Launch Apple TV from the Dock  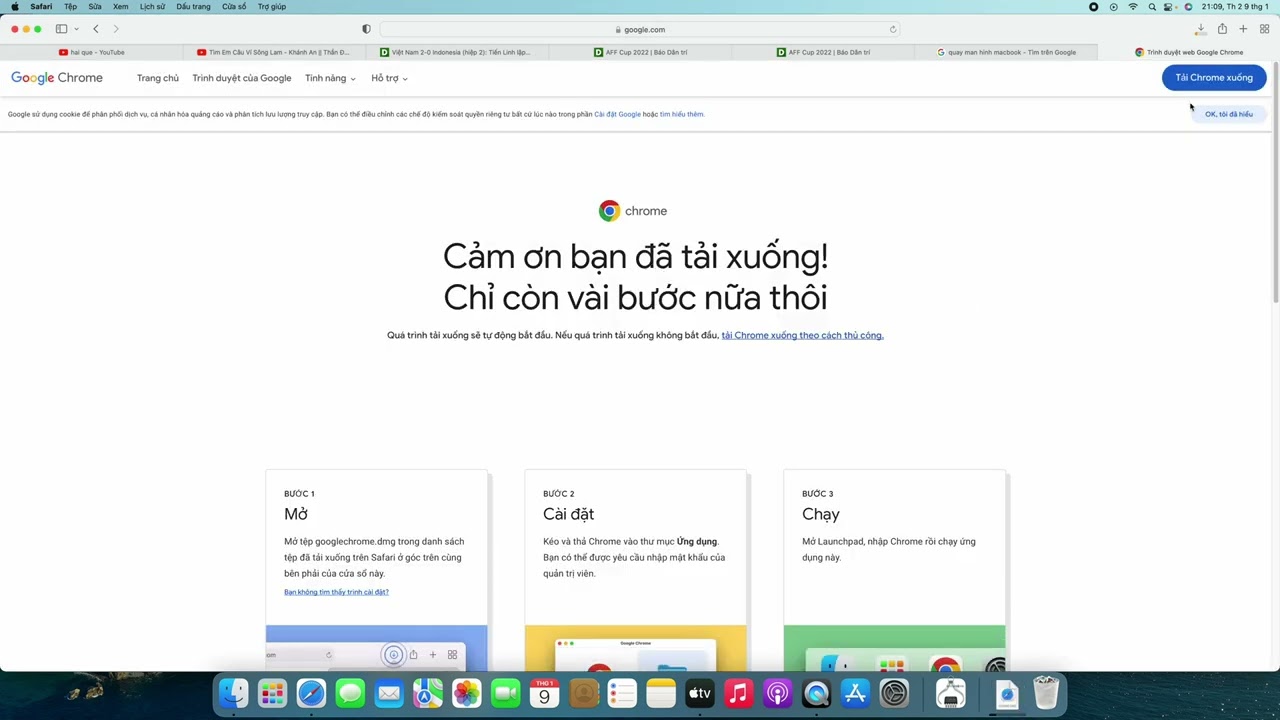[x=700, y=693]
